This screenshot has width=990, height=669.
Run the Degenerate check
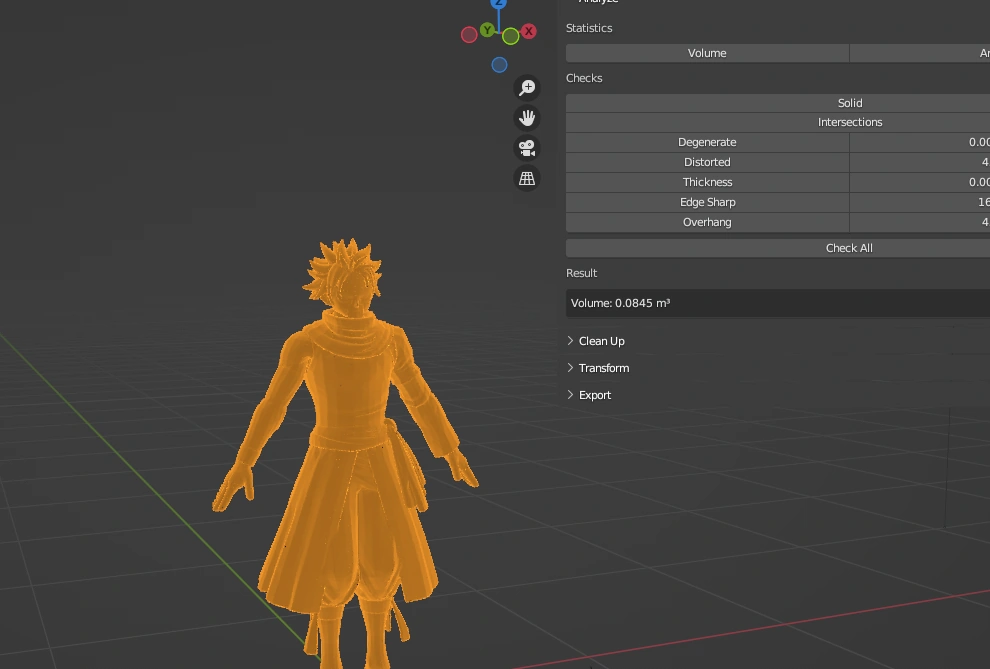click(707, 143)
